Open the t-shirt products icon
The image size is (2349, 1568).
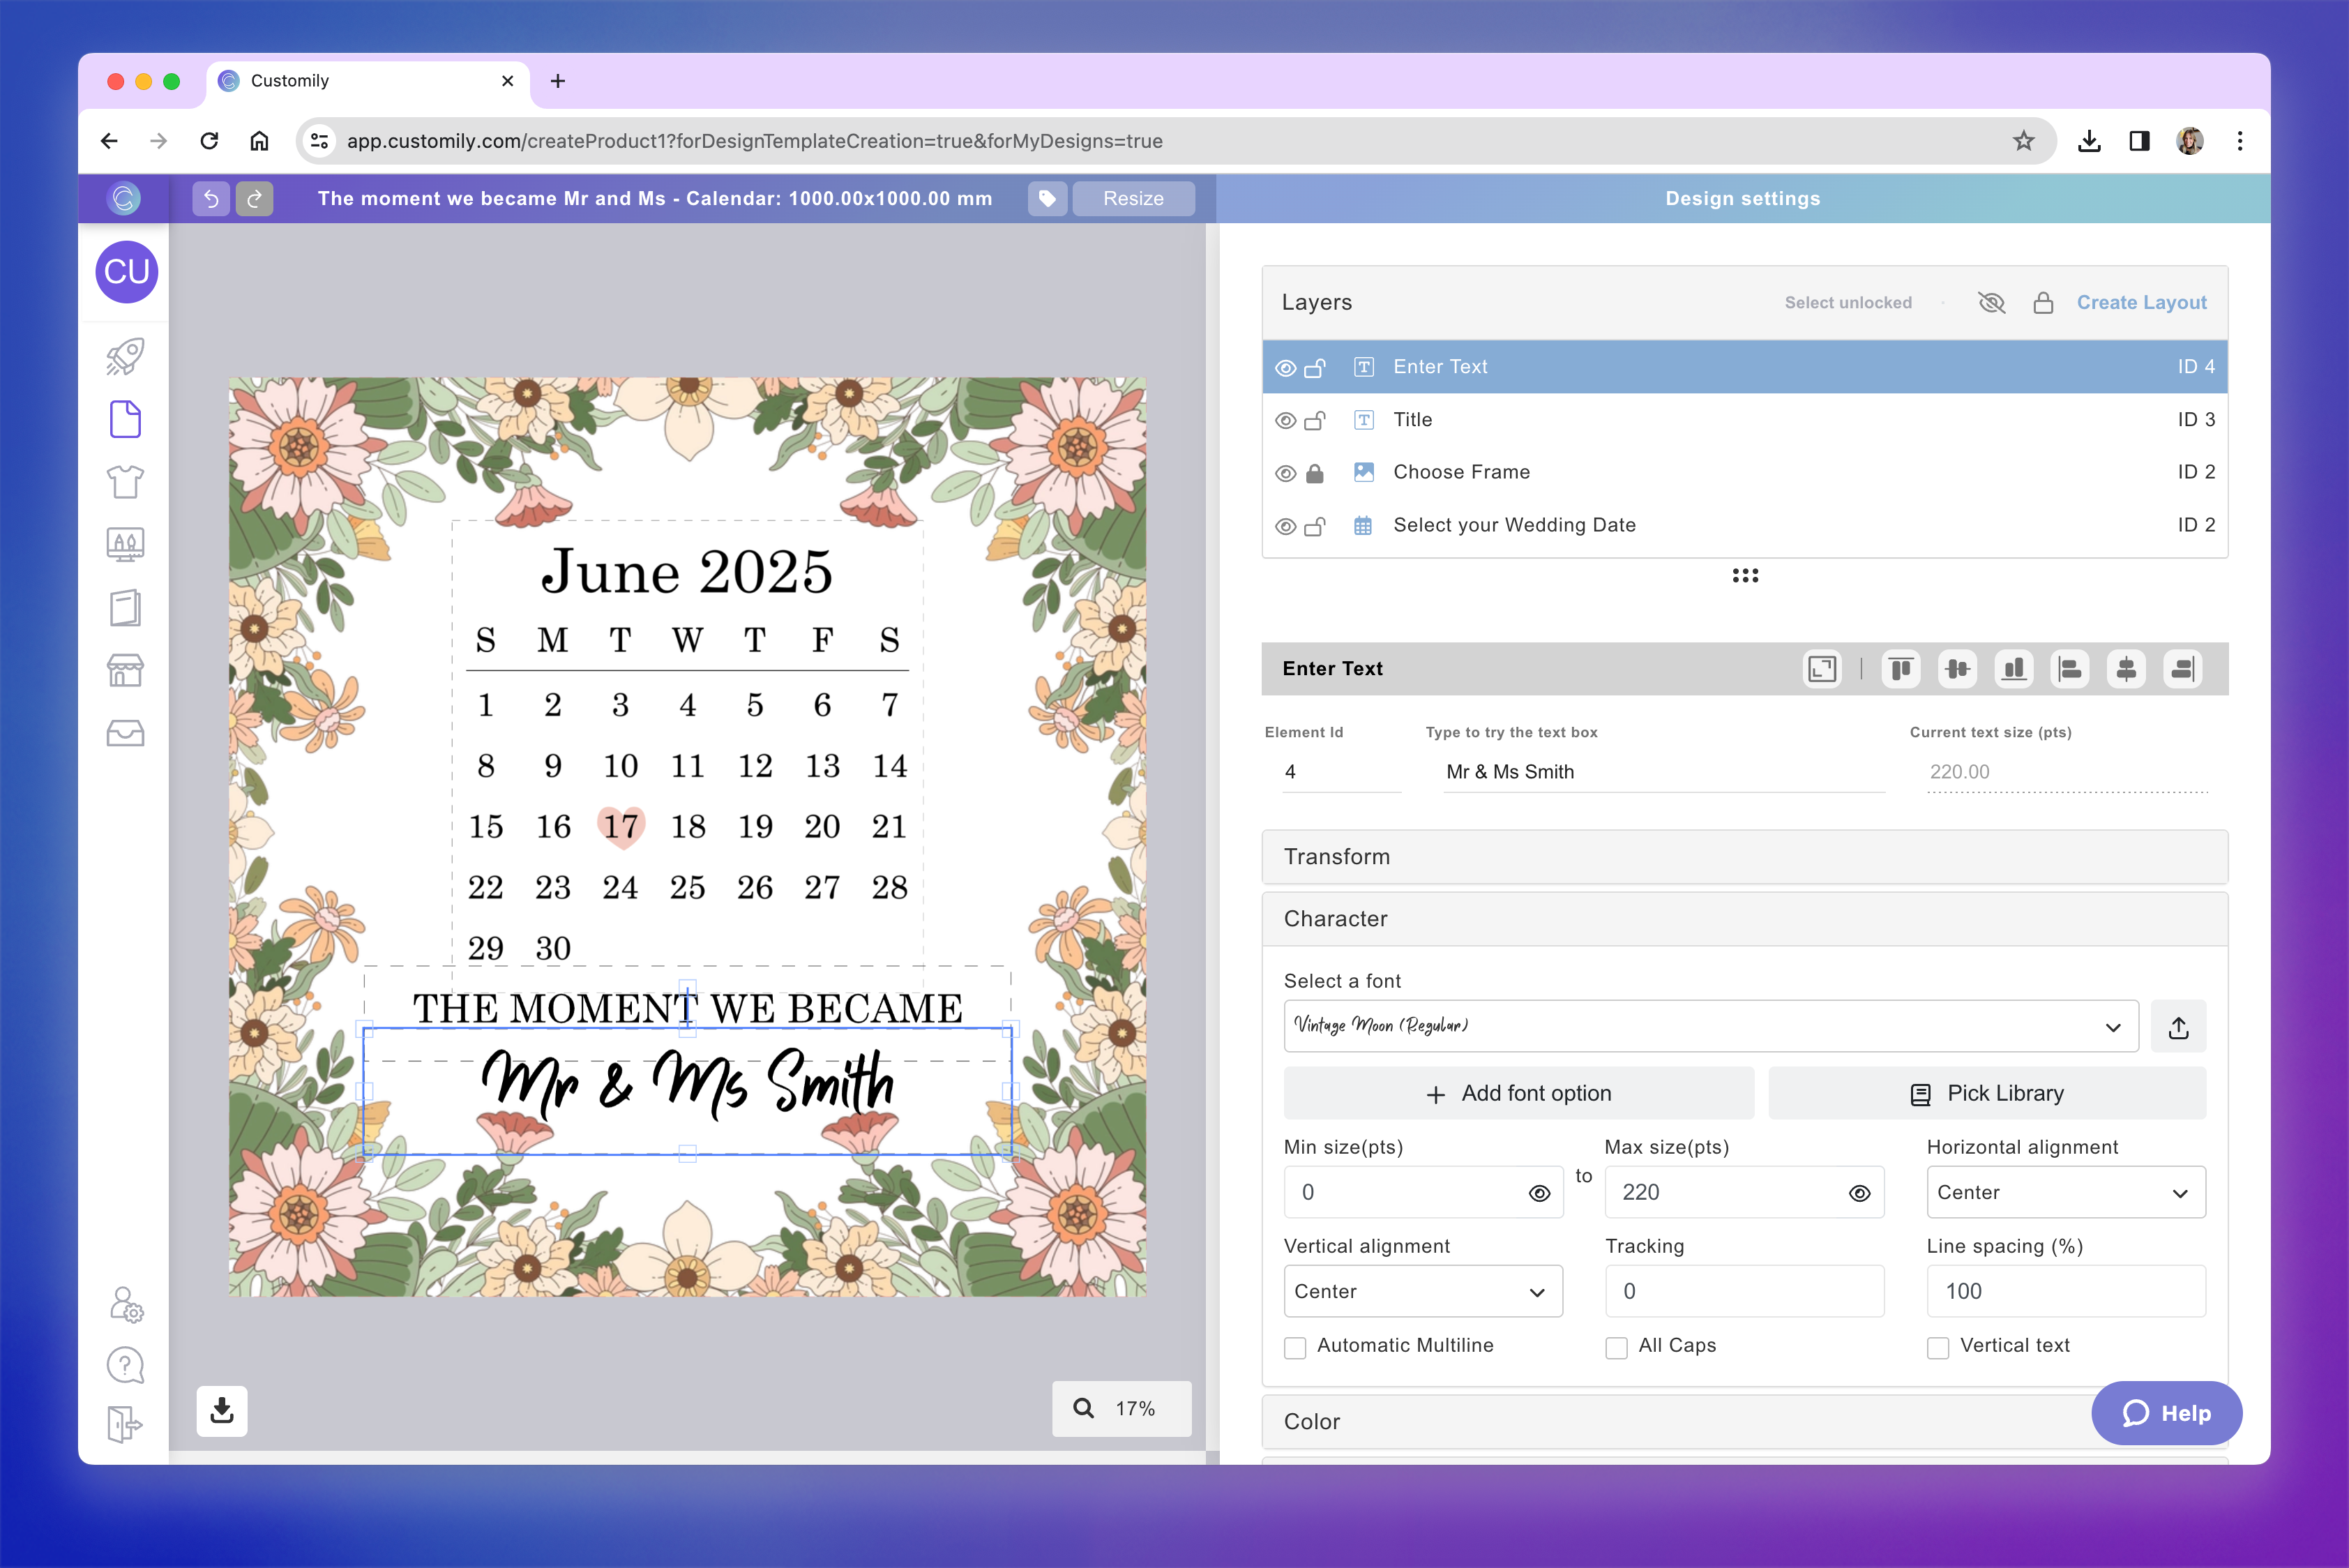pyautogui.click(x=125, y=482)
